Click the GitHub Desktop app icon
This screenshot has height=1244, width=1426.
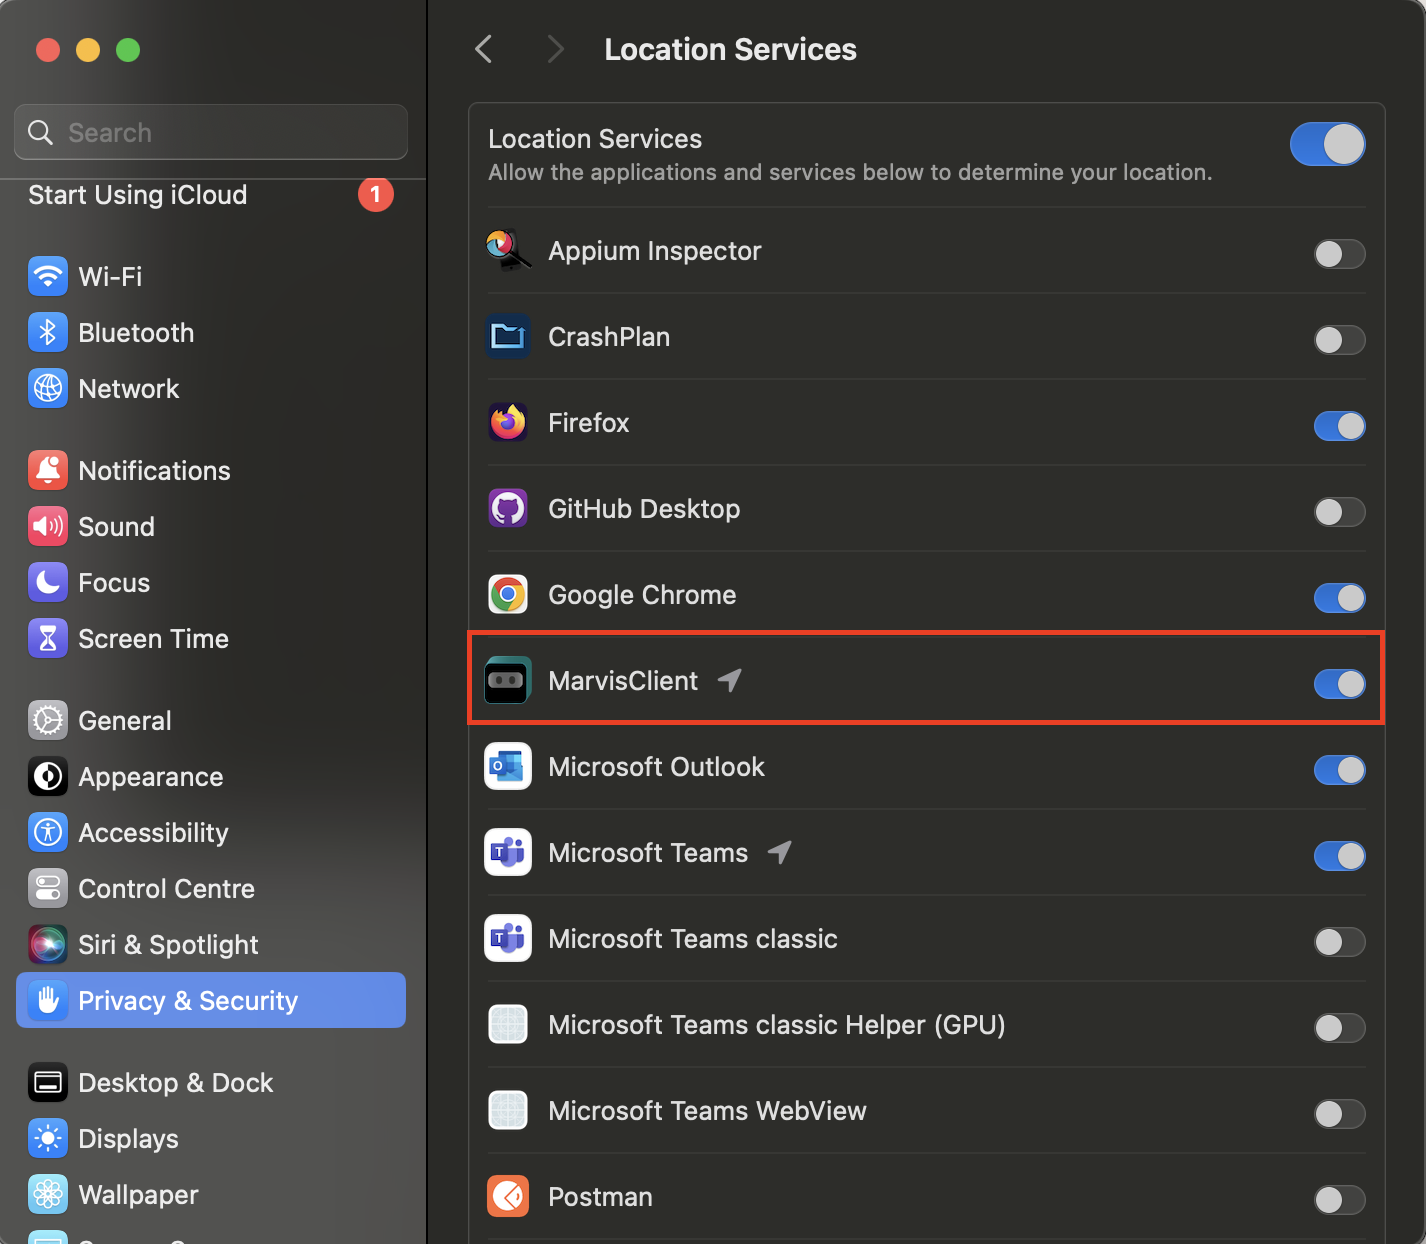[x=508, y=509]
